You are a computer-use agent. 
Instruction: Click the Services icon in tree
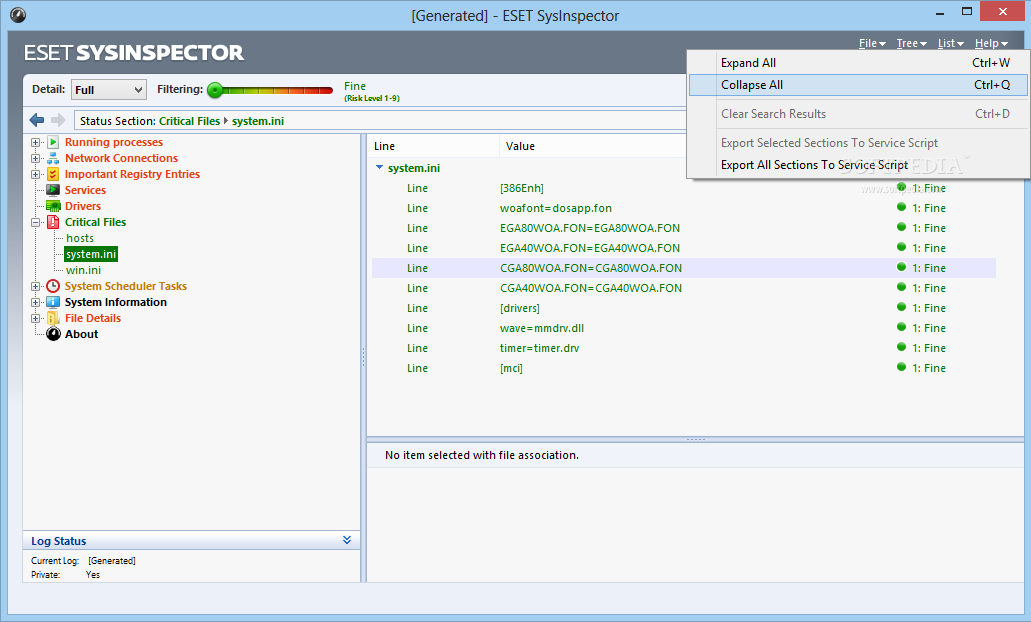click(53, 190)
